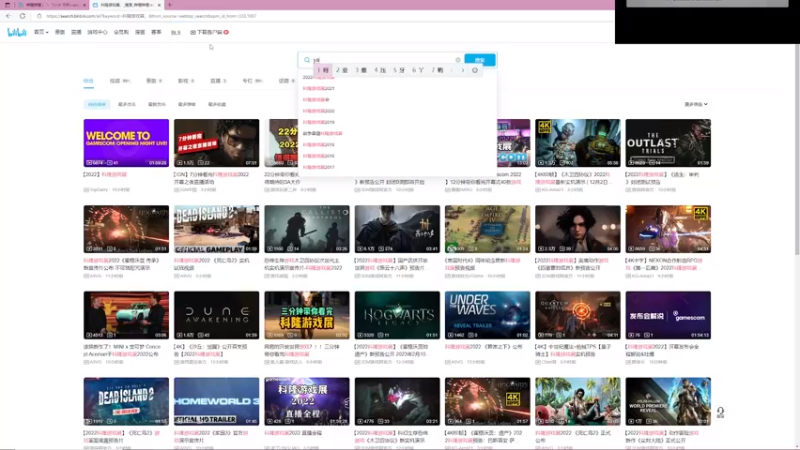Open the 三分钟带你看完科隆游戏展 thumbnail
This screenshot has height=450, width=800.
pos(307,315)
